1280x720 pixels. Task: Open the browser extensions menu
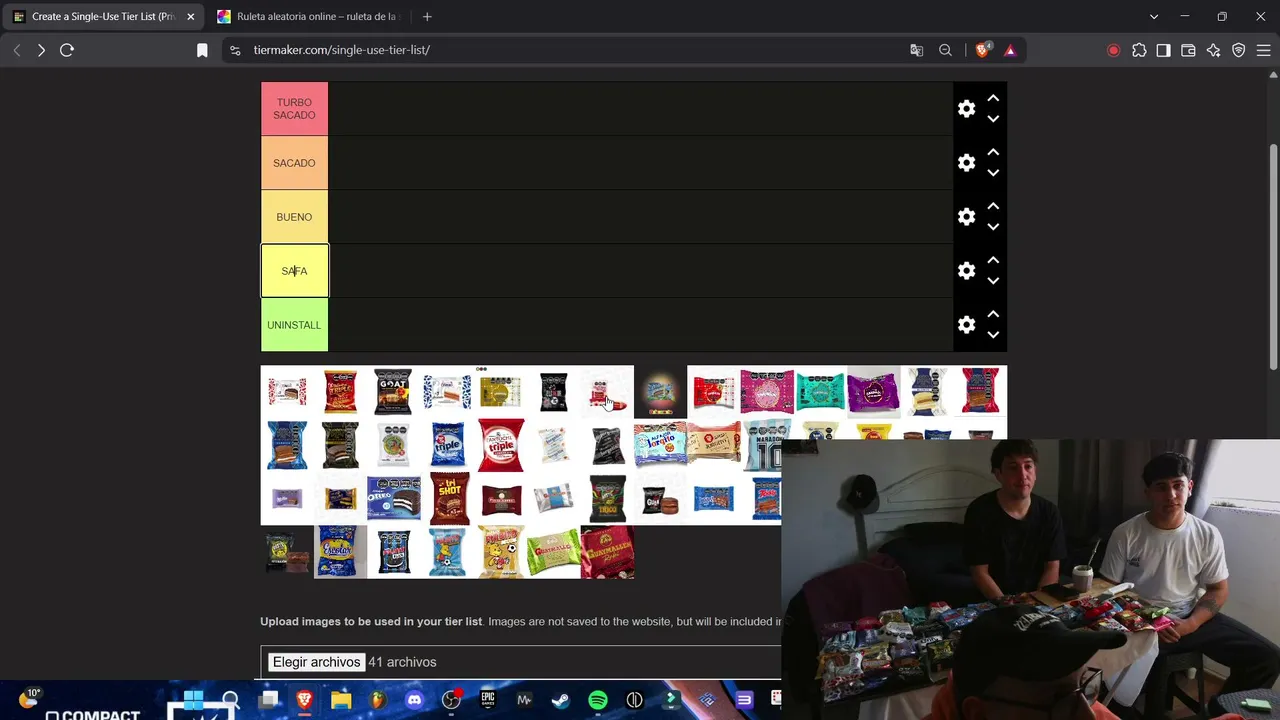[x=1139, y=50]
